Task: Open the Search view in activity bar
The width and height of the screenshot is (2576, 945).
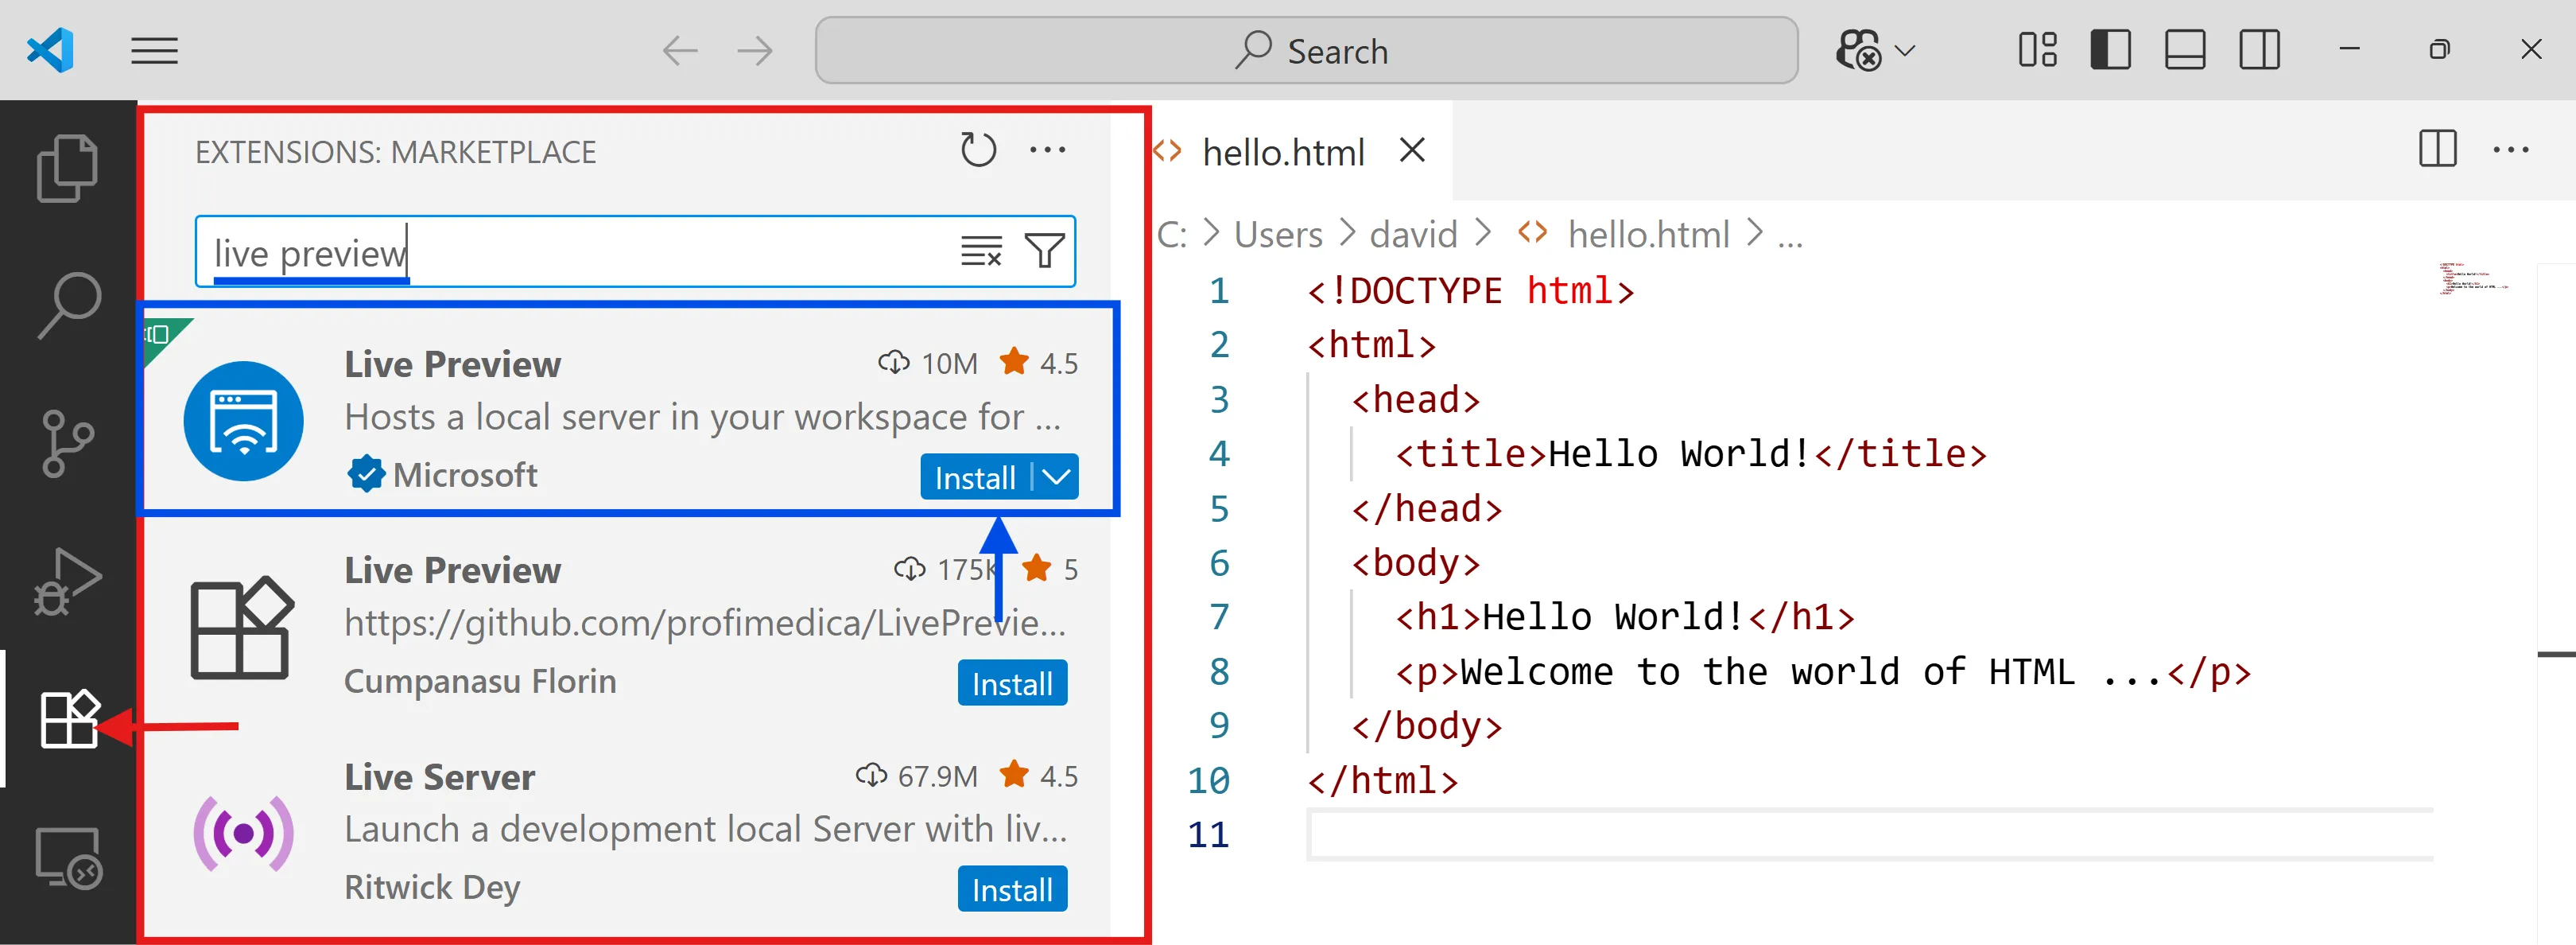Action: click(67, 305)
